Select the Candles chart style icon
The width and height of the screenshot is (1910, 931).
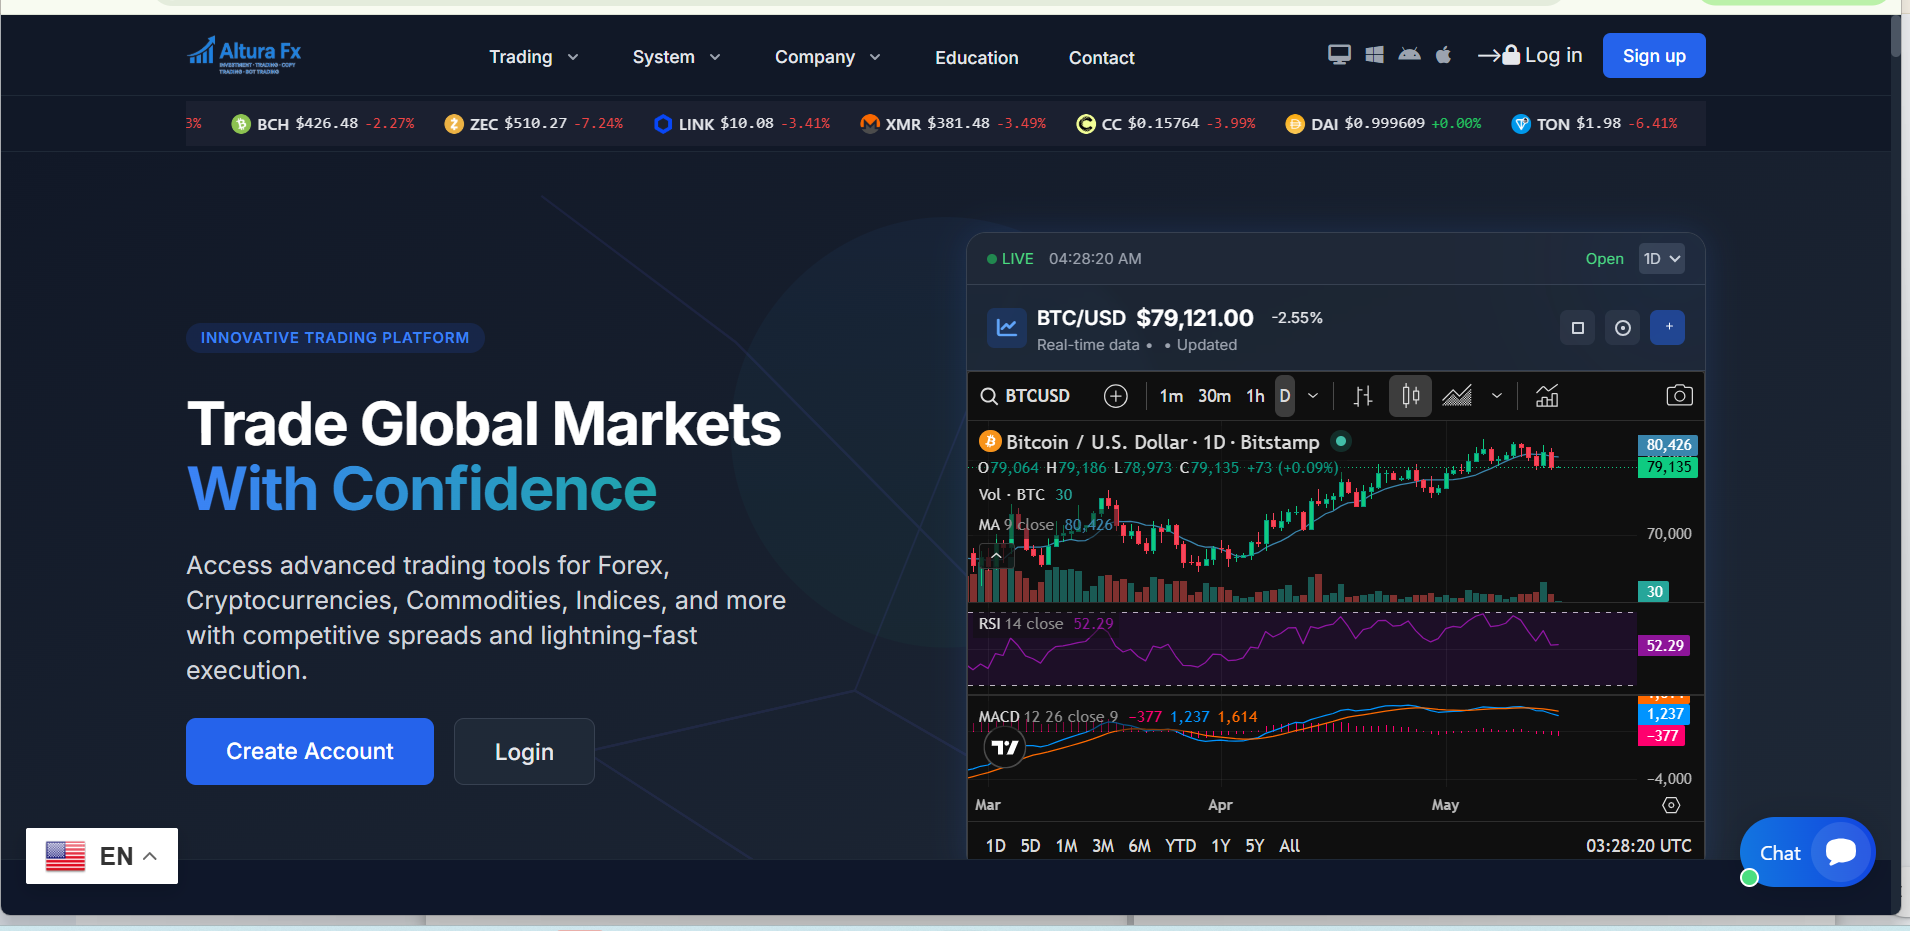[1411, 396]
